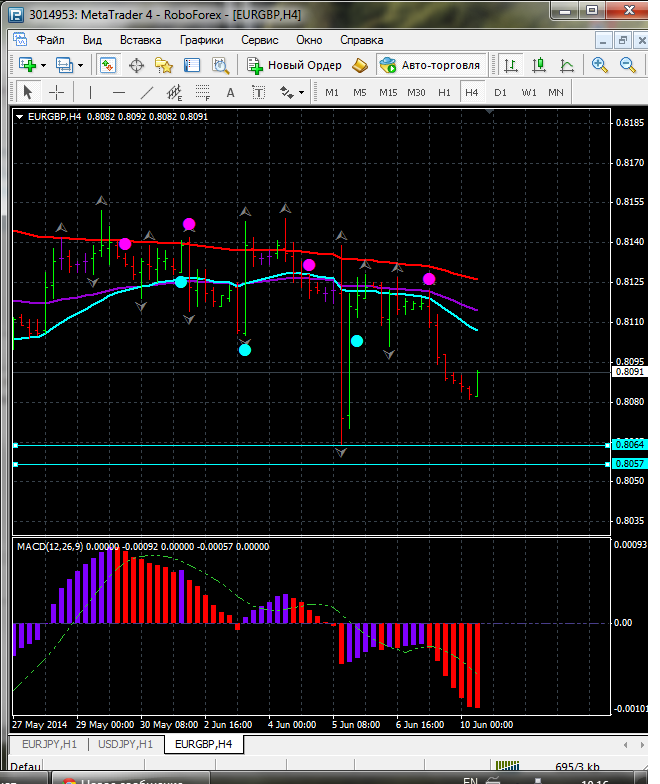The height and width of the screenshot is (784, 660).
Task: Switch chart to candlesticks mode
Action: click(x=539, y=65)
